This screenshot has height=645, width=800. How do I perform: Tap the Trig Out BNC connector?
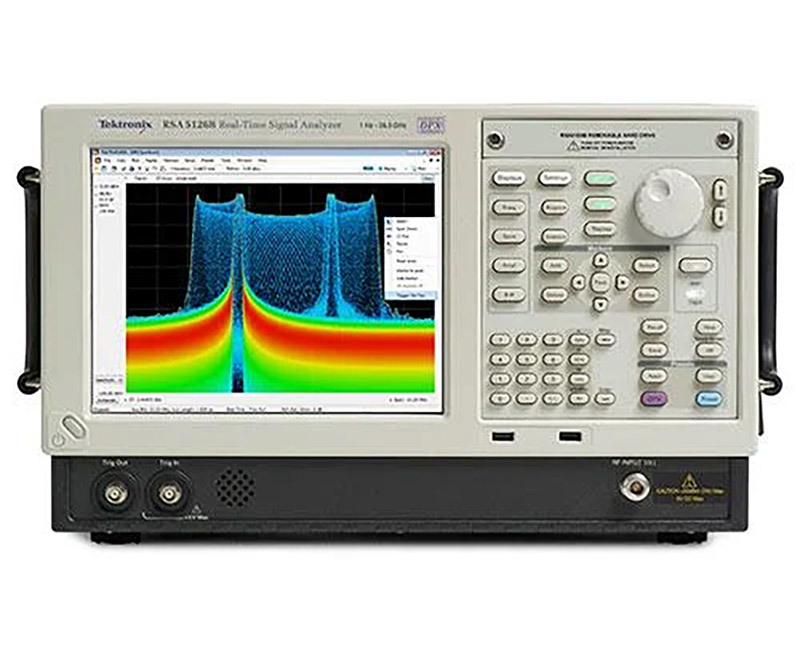(x=114, y=493)
